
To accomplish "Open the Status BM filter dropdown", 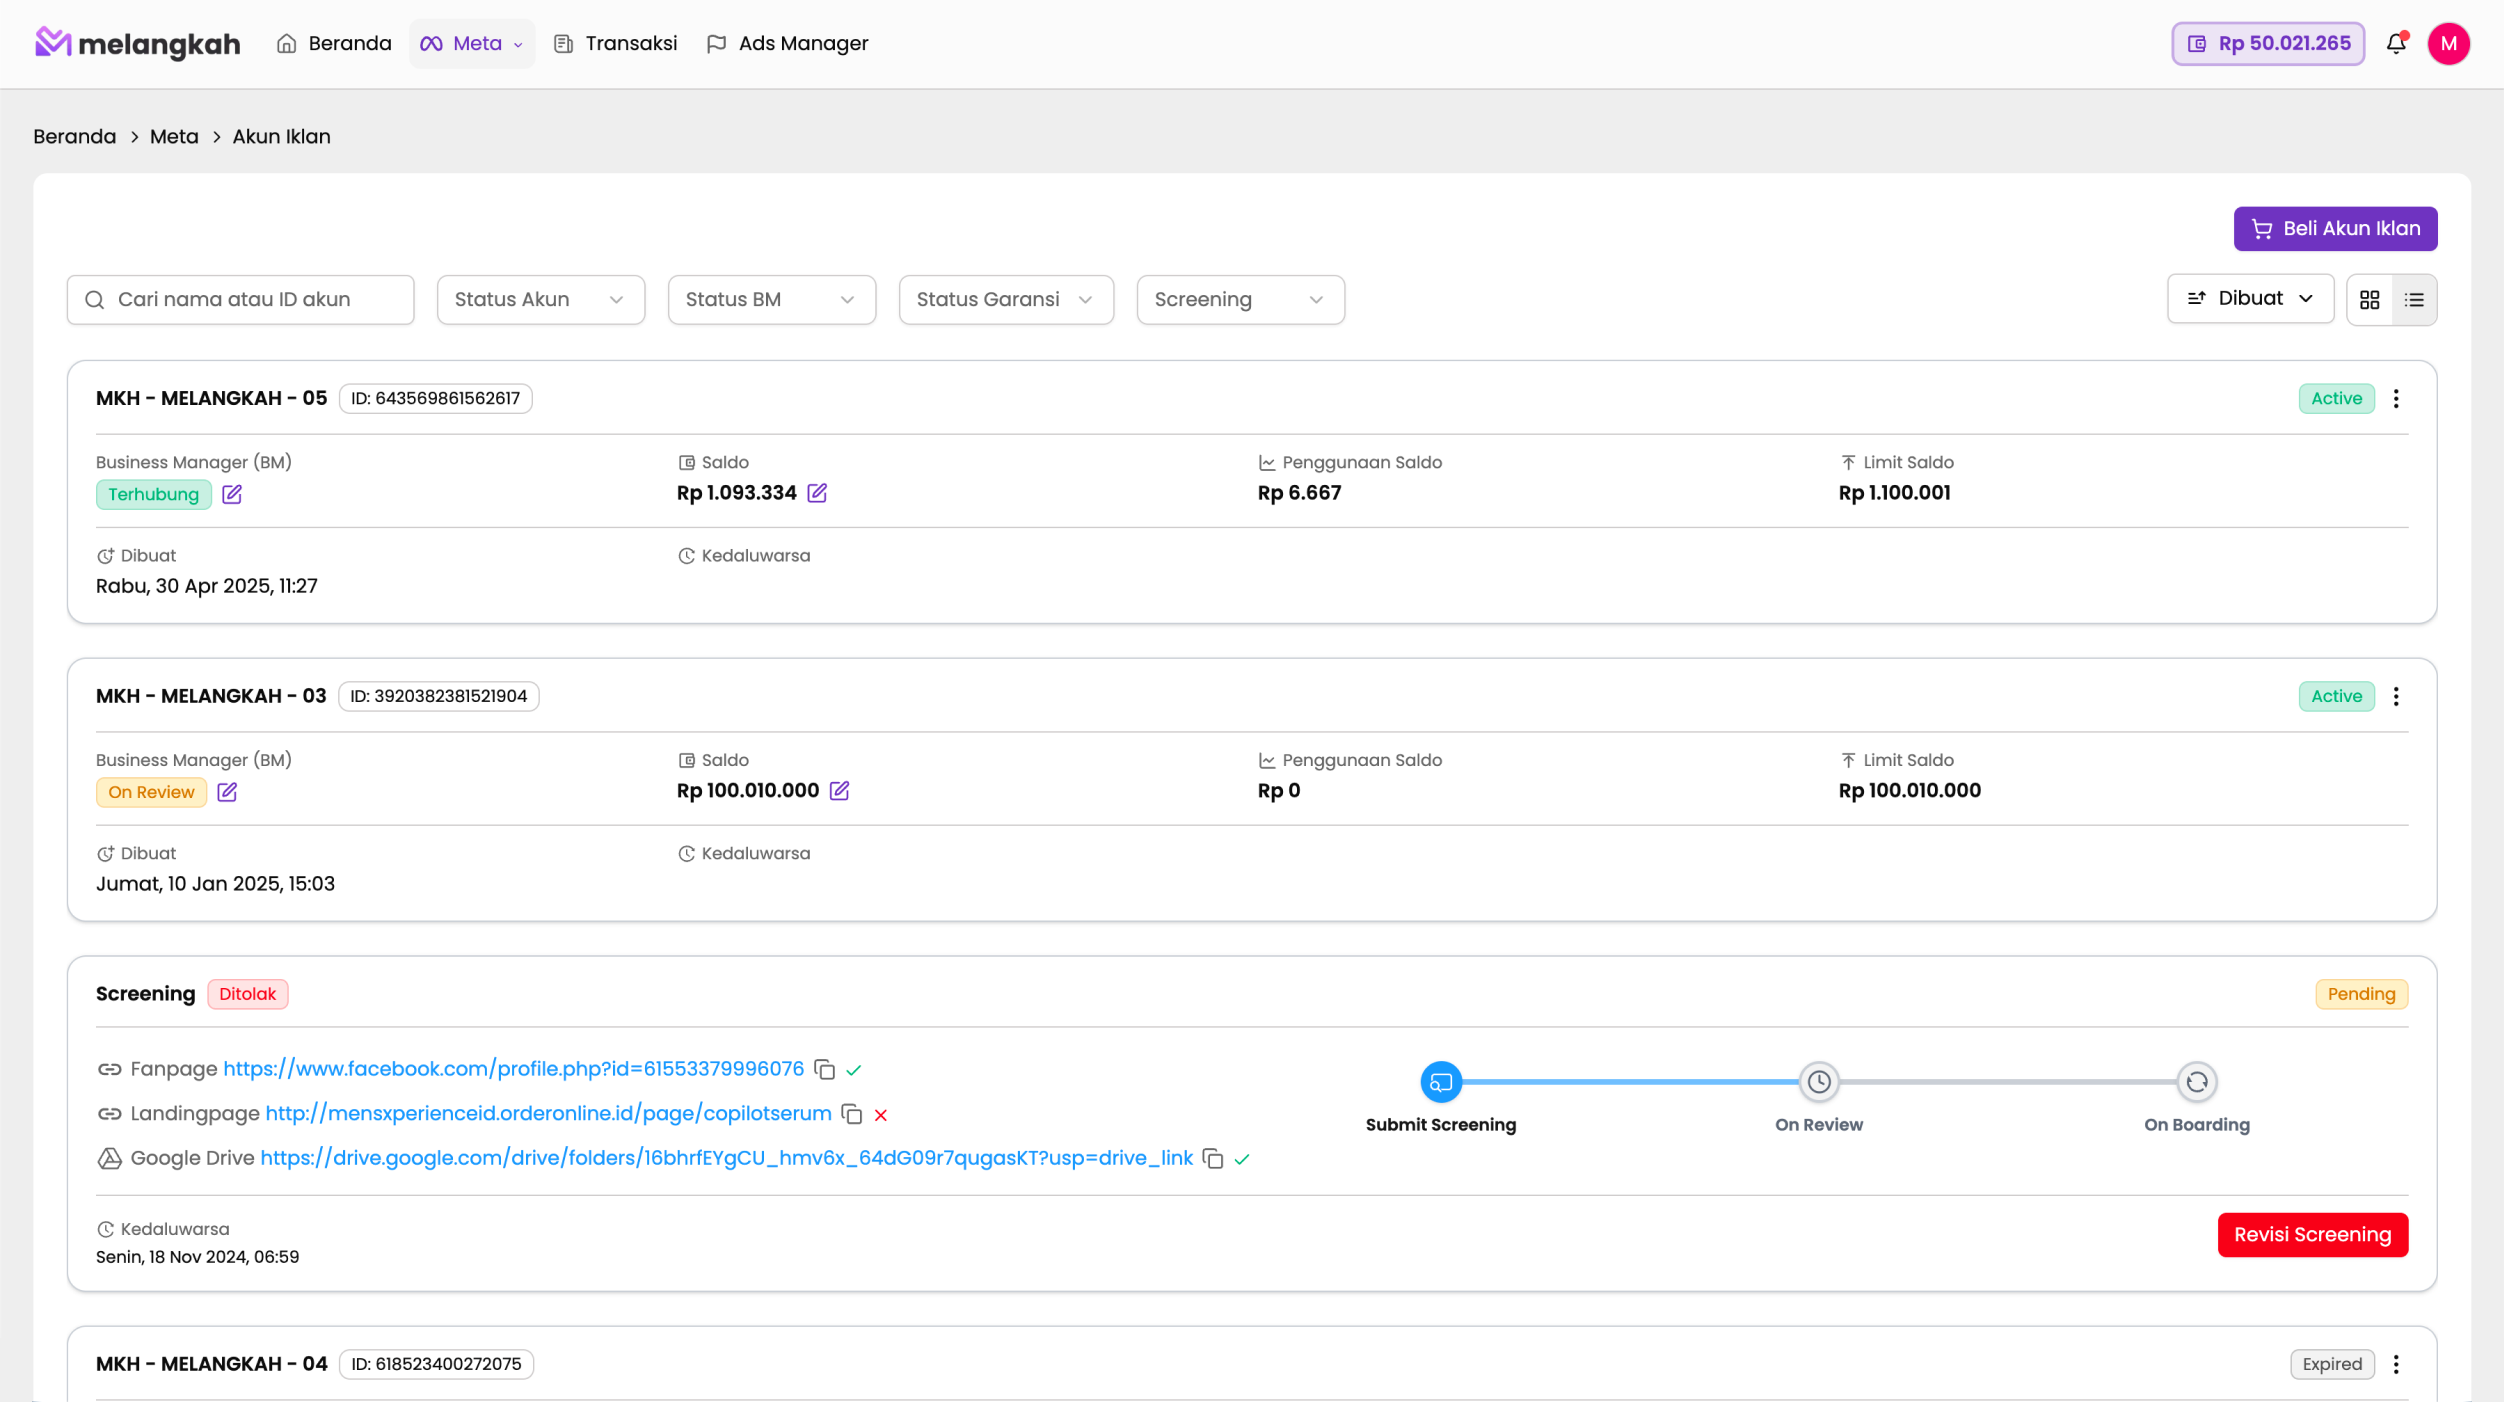I will tap(771, 299).
